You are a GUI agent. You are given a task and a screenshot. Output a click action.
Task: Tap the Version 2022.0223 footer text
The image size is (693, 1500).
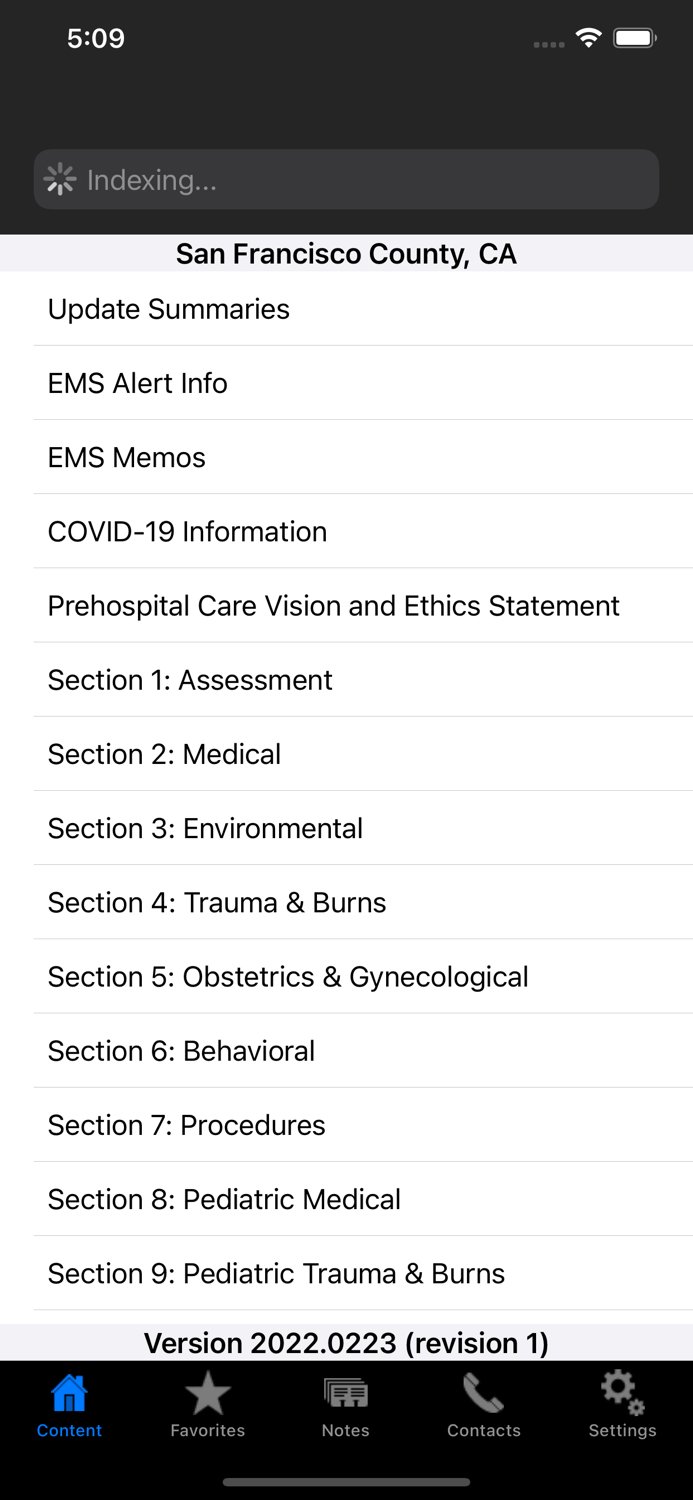(346, 1343)
